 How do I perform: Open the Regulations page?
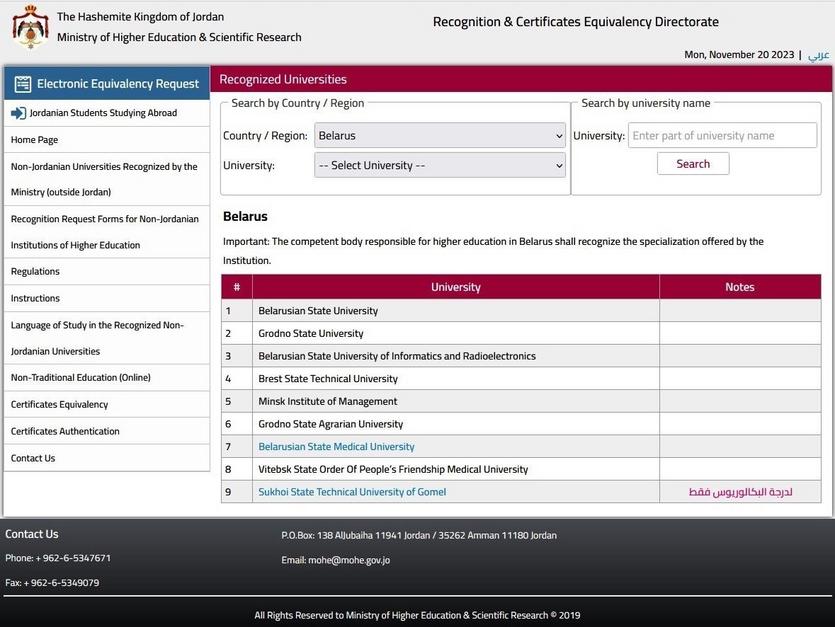pos(35,271)
